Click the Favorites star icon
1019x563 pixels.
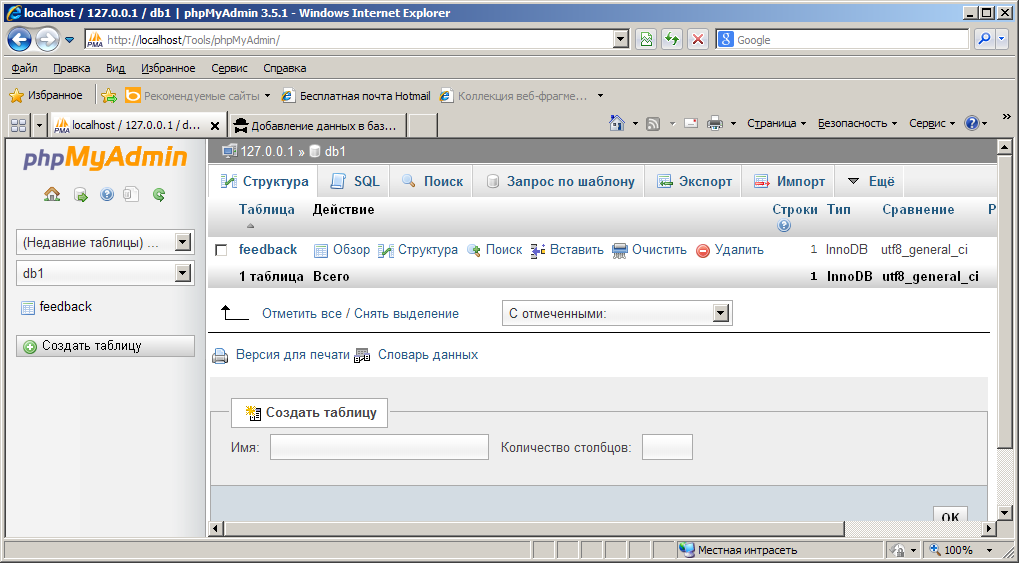[16, 96]
